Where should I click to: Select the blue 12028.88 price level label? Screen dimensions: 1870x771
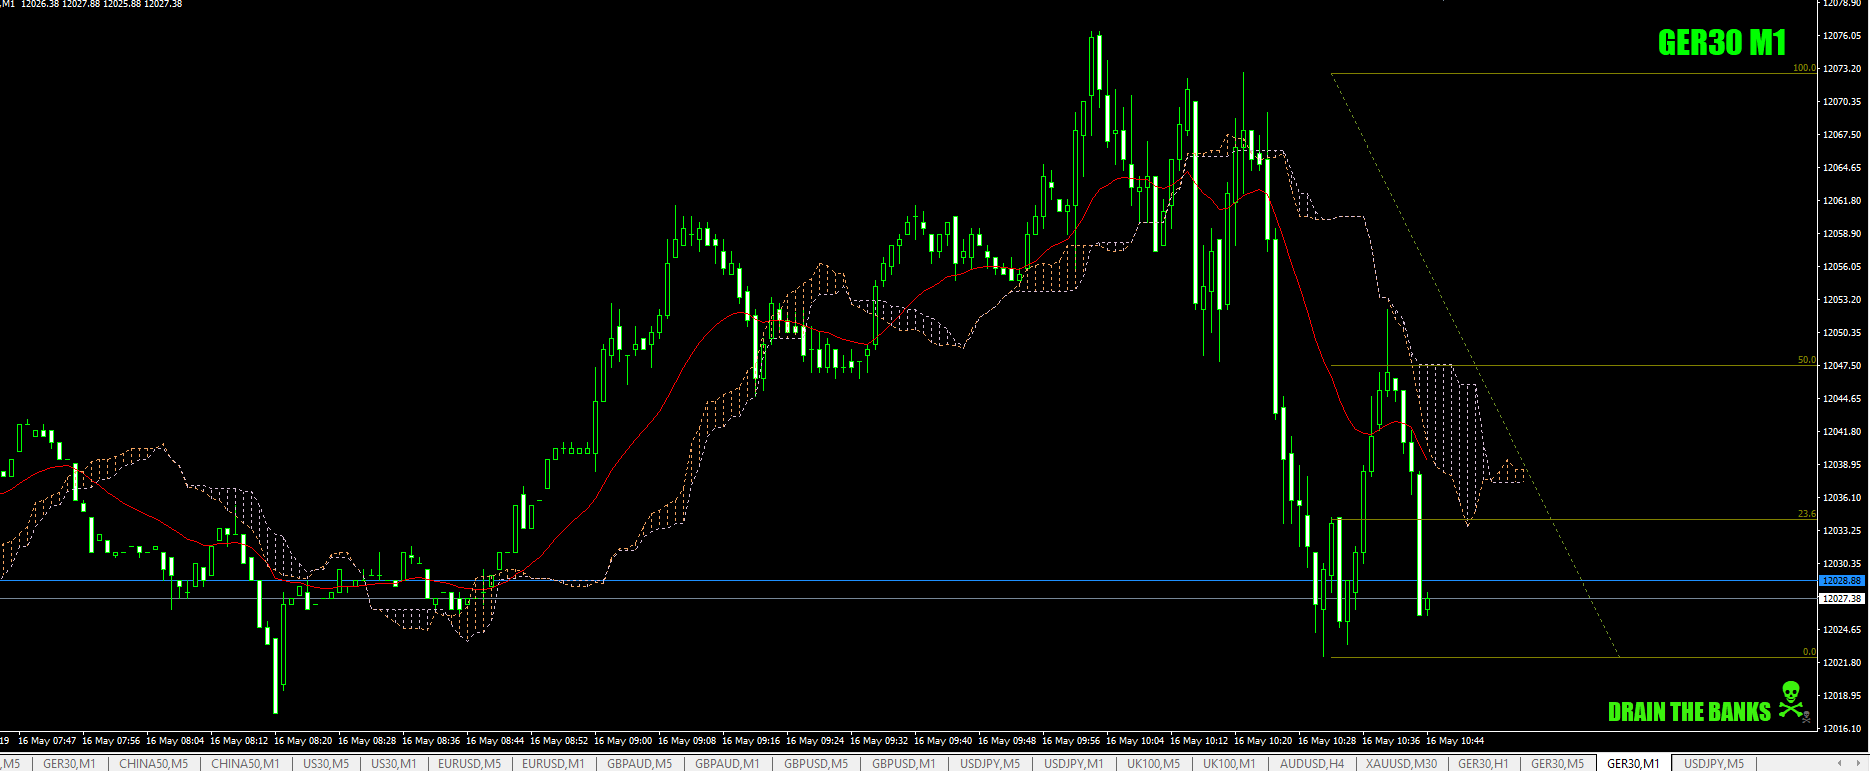tap(1841, 581)
